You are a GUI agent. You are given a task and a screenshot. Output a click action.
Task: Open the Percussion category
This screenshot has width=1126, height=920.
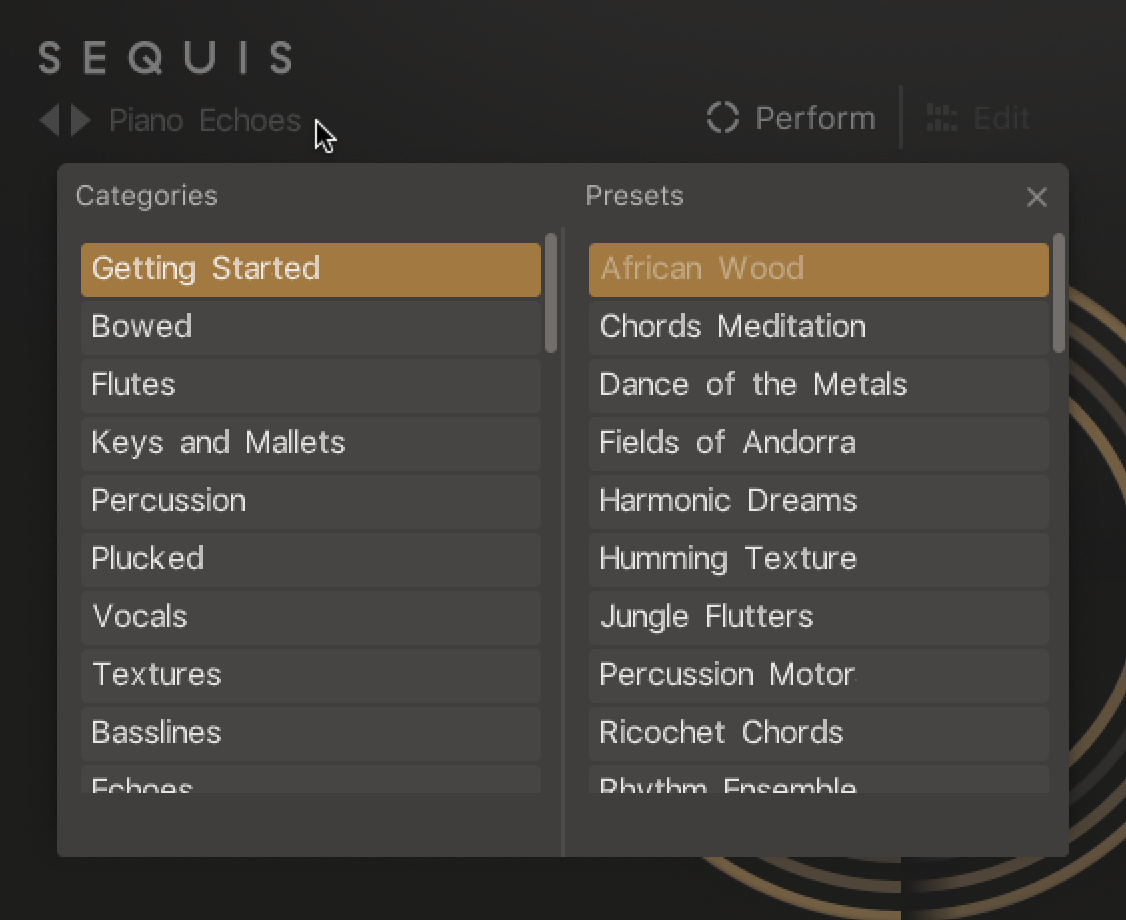(310, 501)
